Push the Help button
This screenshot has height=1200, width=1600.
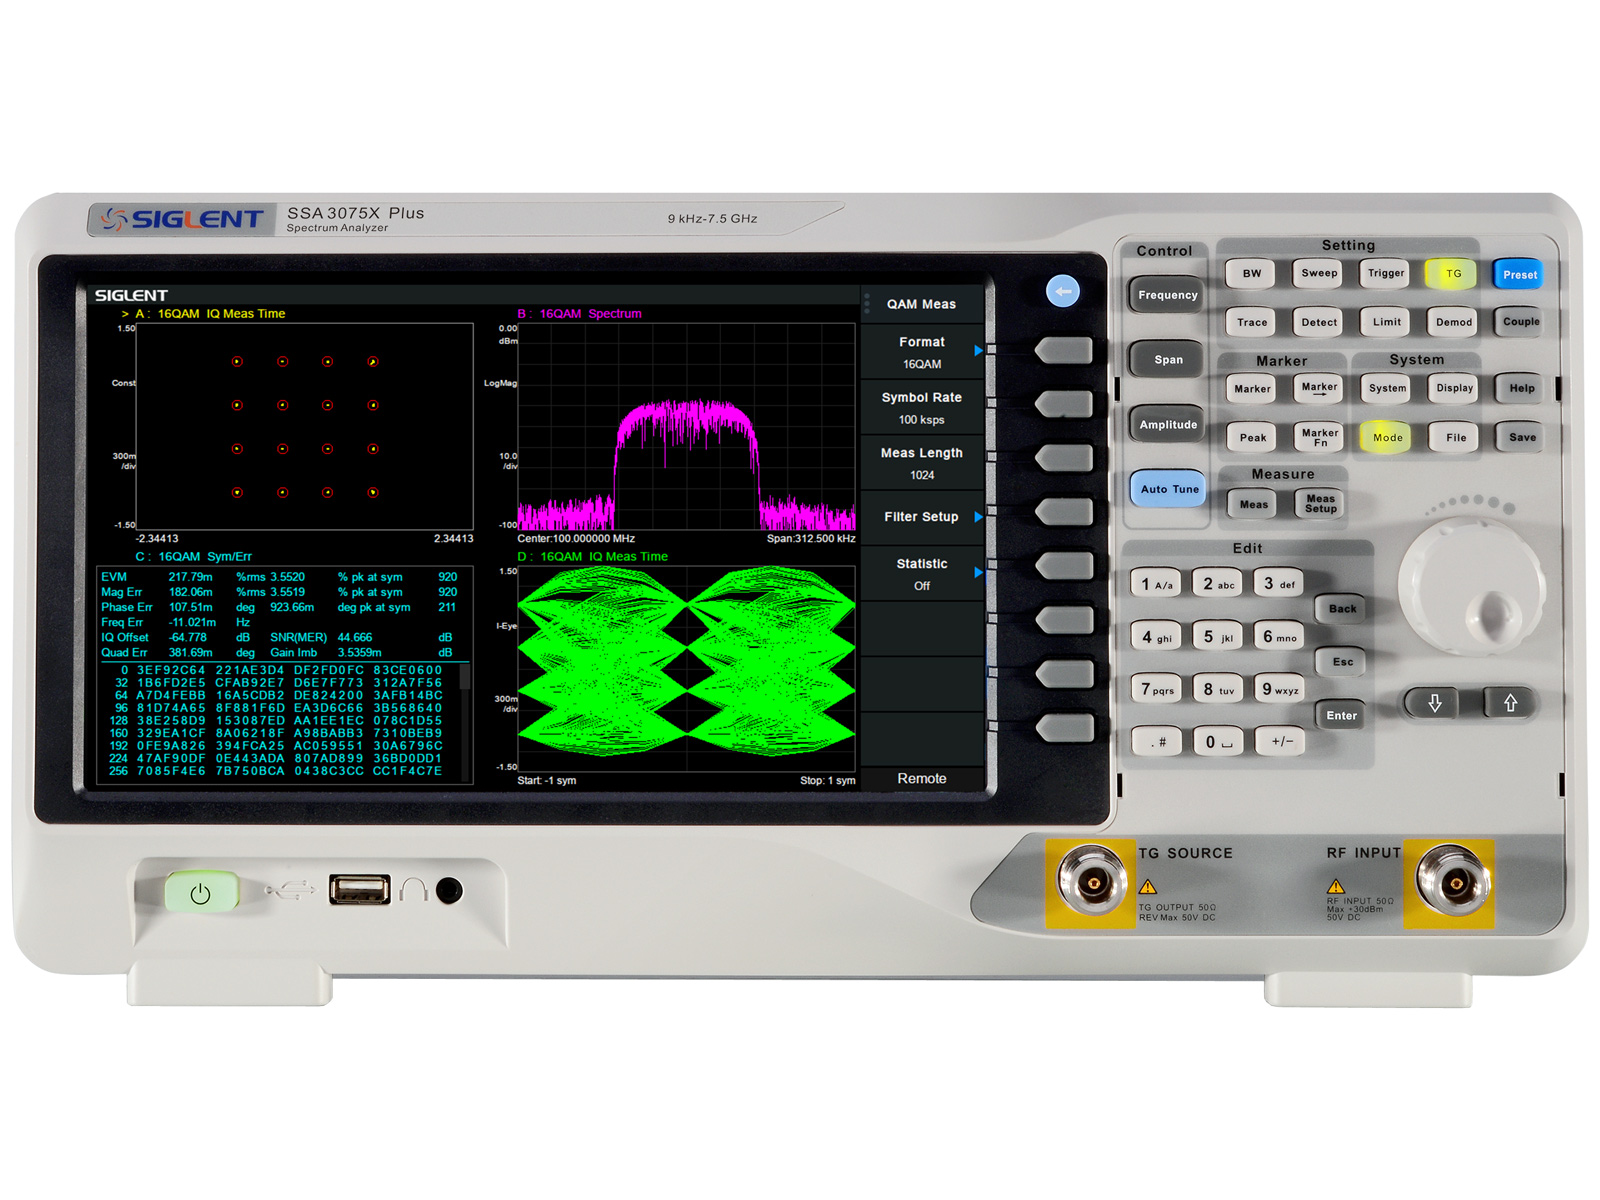1521,388
